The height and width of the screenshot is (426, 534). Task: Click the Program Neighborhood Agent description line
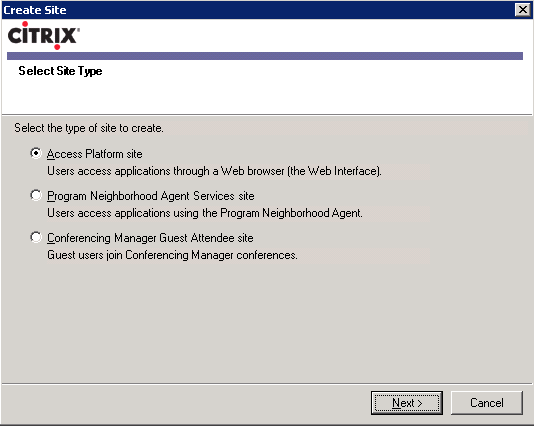[x=205, y=213]
